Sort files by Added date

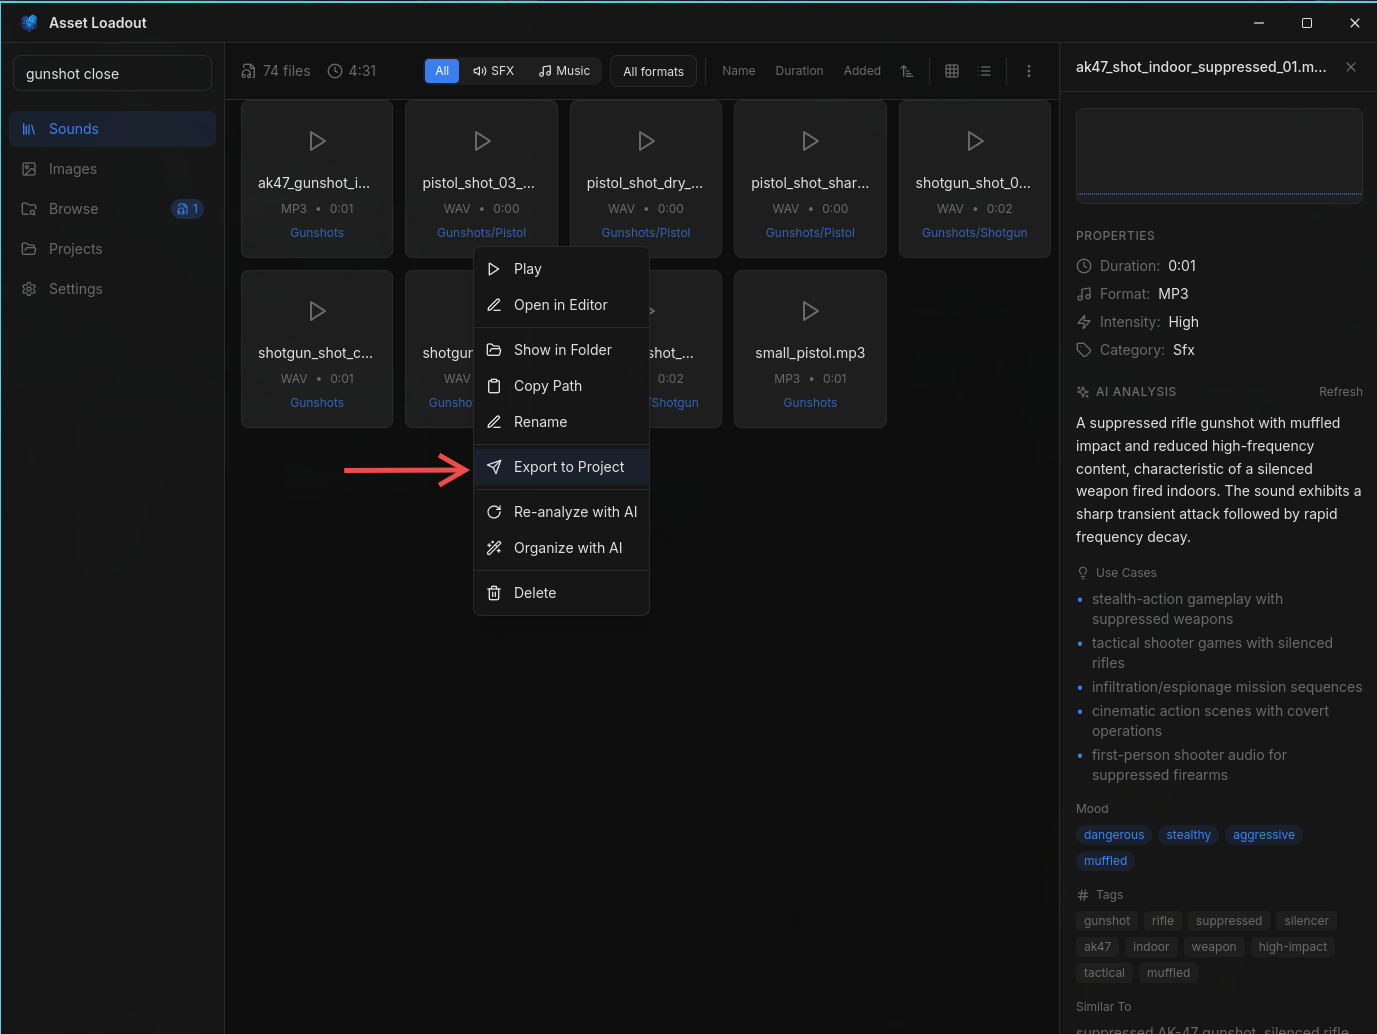[x=862, y=71]
